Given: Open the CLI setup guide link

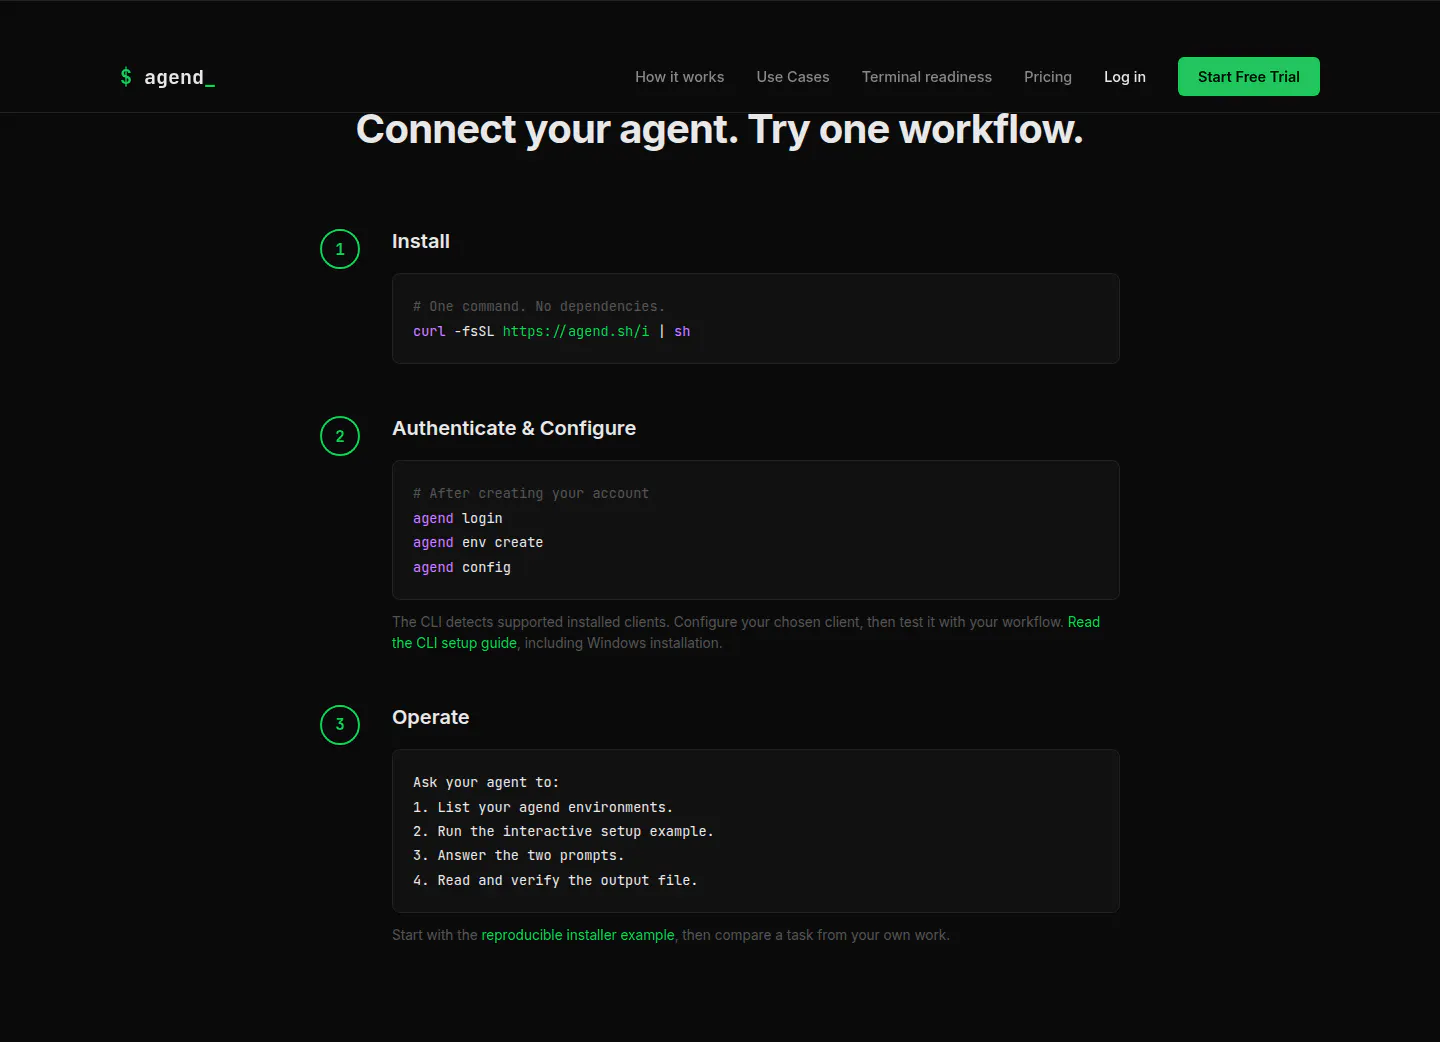Looking at the screenshot, I should (x=746, y=632).
